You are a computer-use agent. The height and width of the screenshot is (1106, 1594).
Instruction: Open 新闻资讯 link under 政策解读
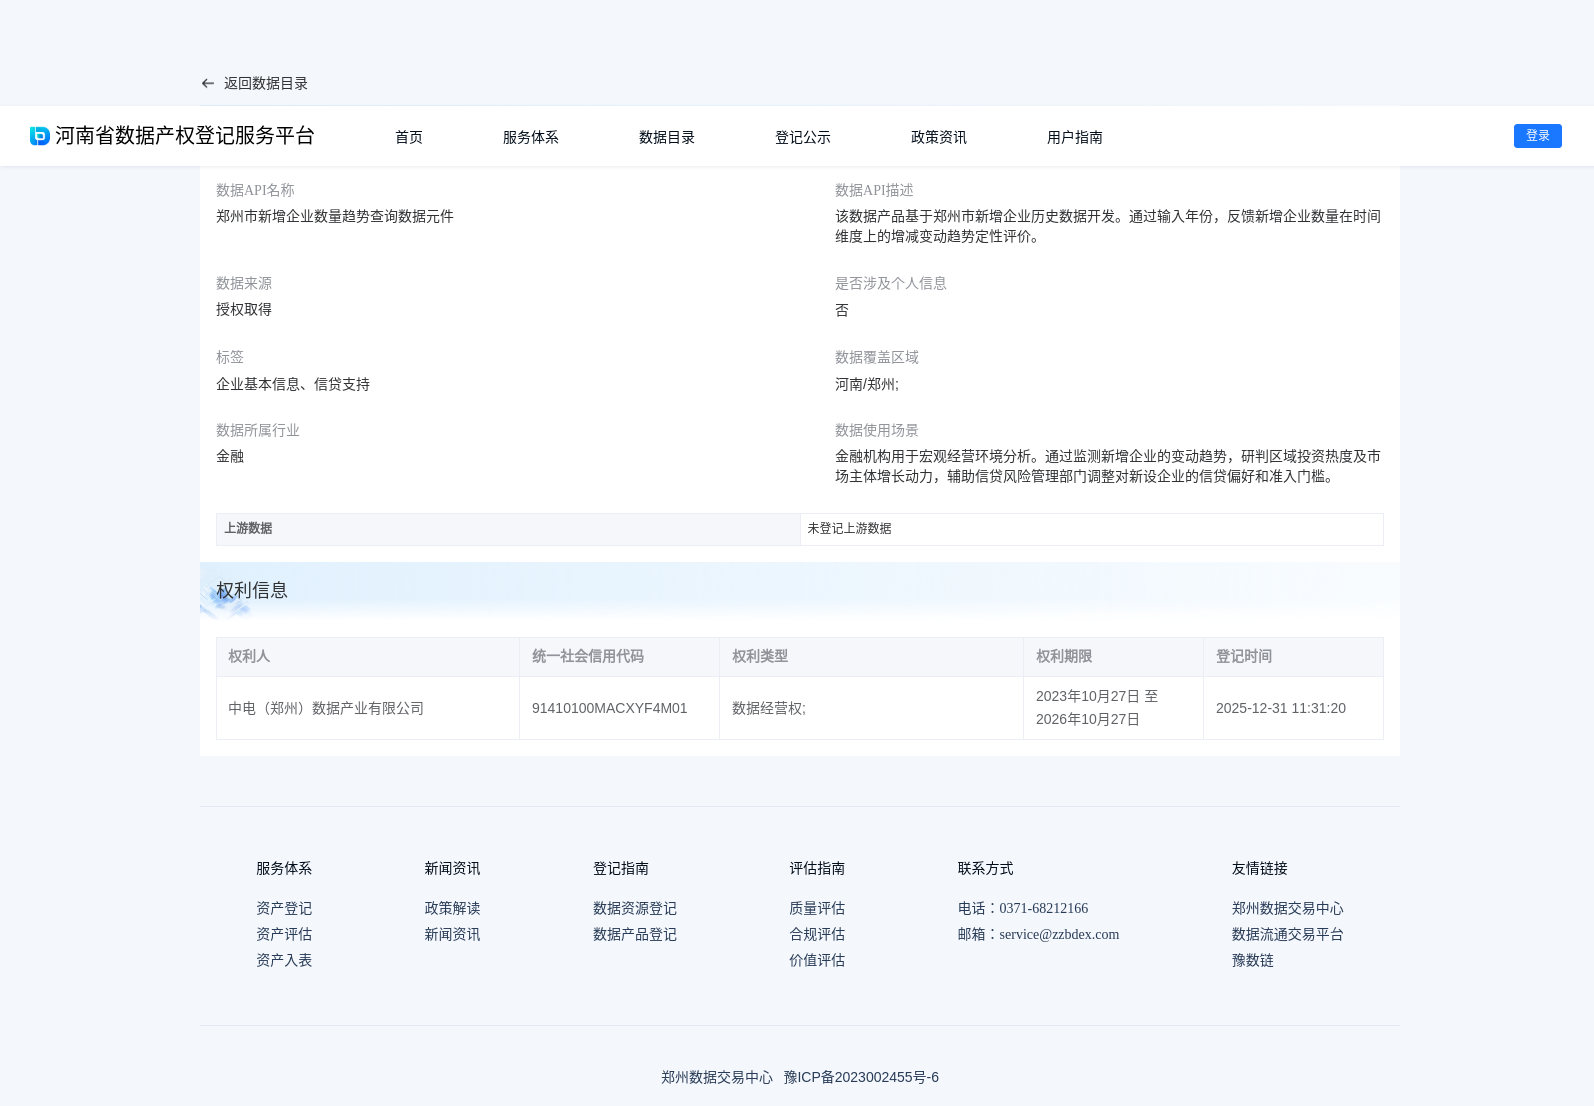click(x=452, y=934)
